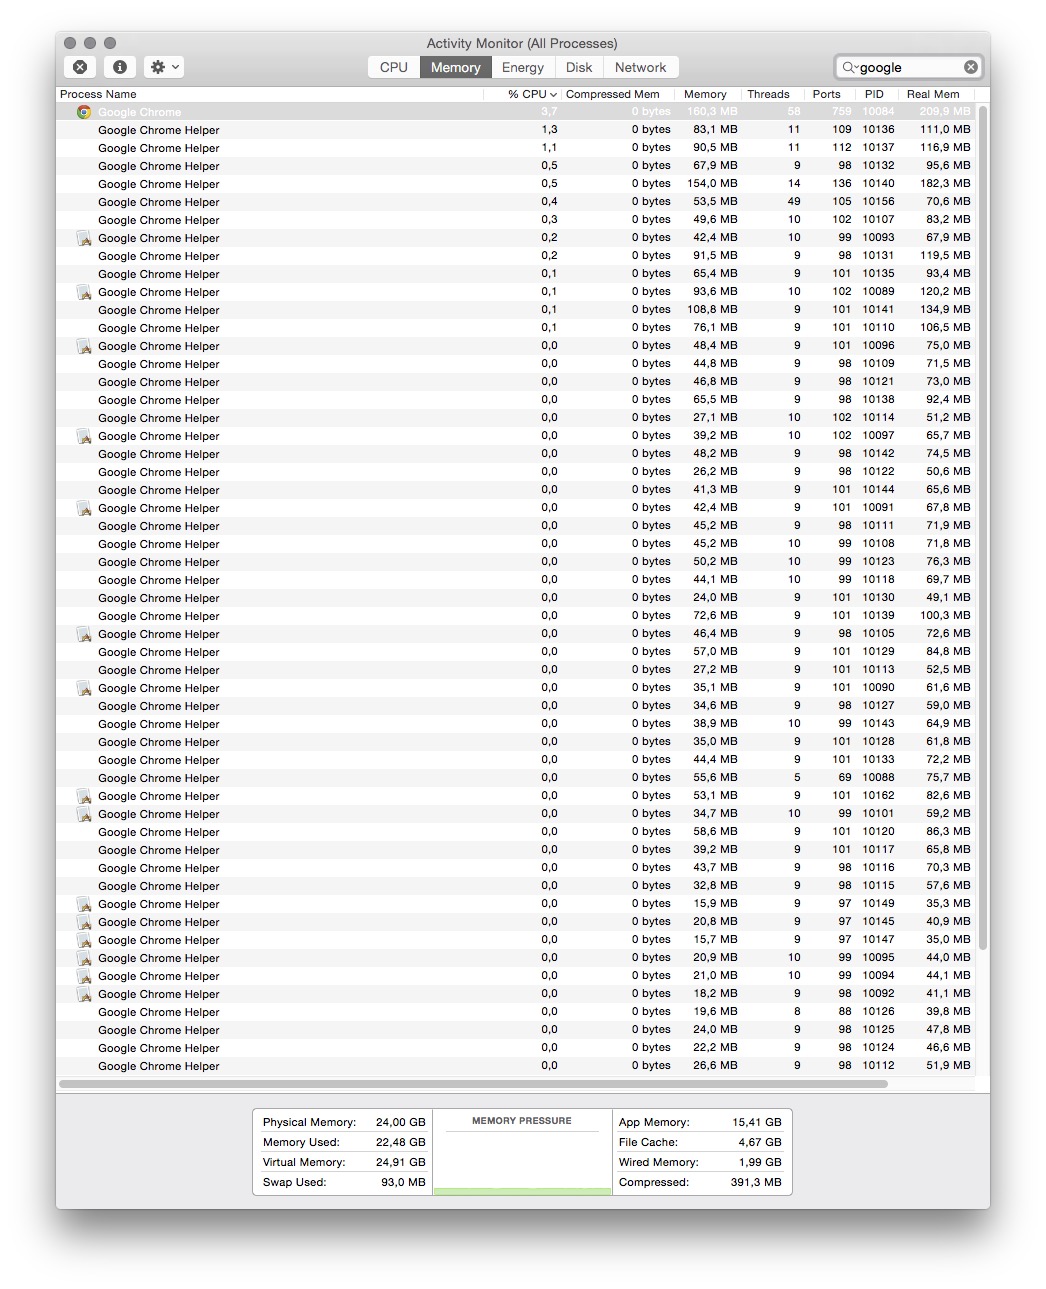This screenshot has height=1289, width=1046.
Task: Open the Disk tab
Action: click(579, 67)
